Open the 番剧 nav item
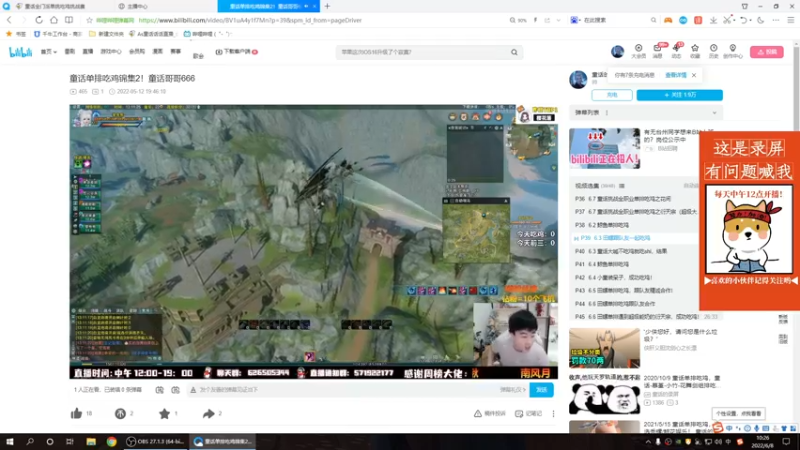This screenshot has height=450, width=800. (69, 52)
